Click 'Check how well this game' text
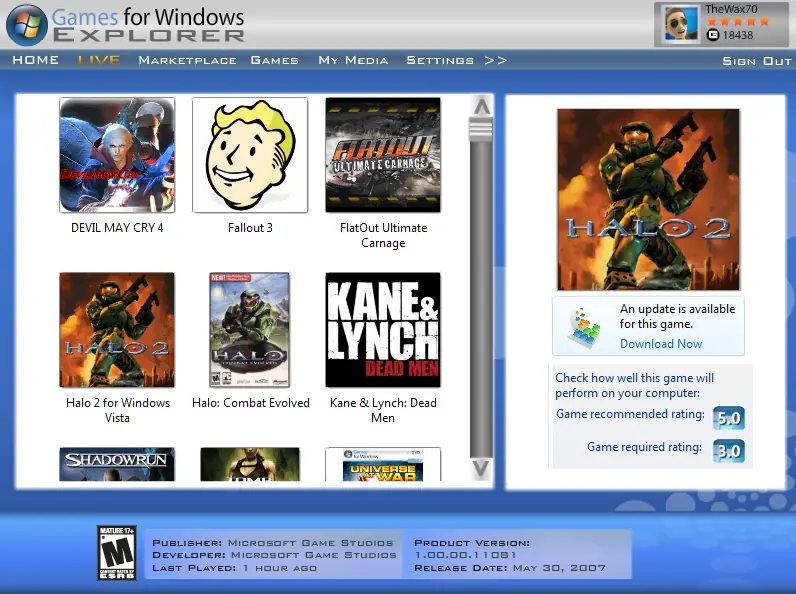 tap(635, 385)
